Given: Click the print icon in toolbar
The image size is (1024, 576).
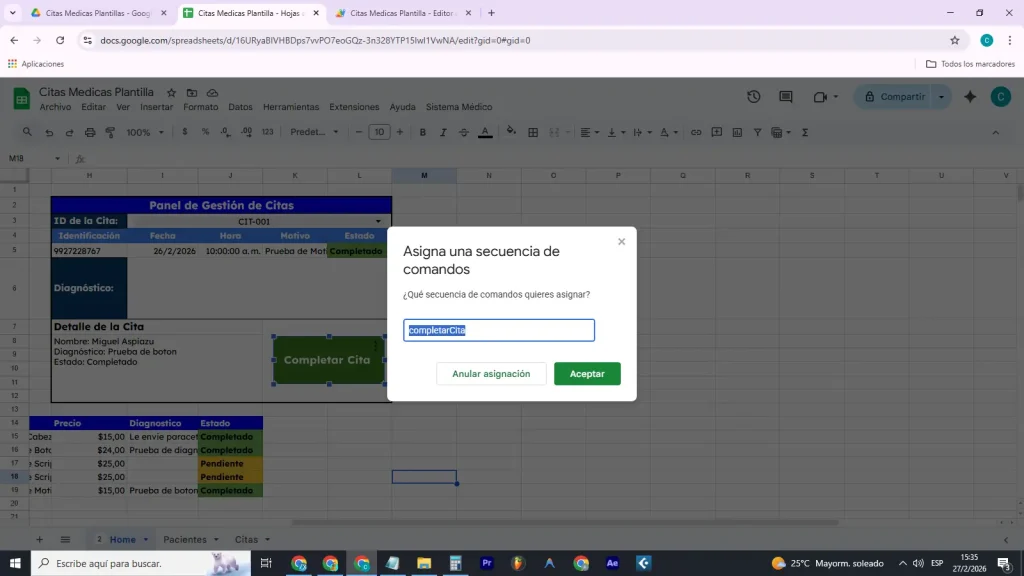Looking at the screenshot, I should (x=90, y=132).
